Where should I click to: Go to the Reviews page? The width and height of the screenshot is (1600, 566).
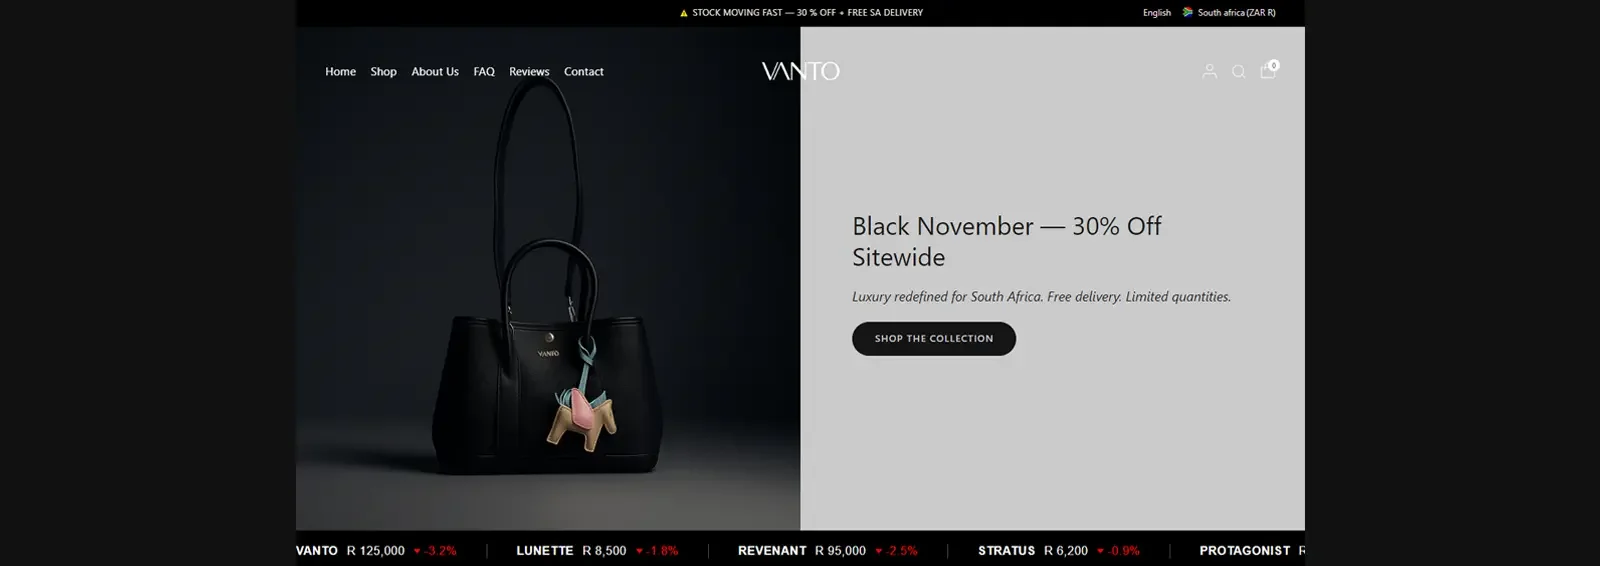click(529, 72)
